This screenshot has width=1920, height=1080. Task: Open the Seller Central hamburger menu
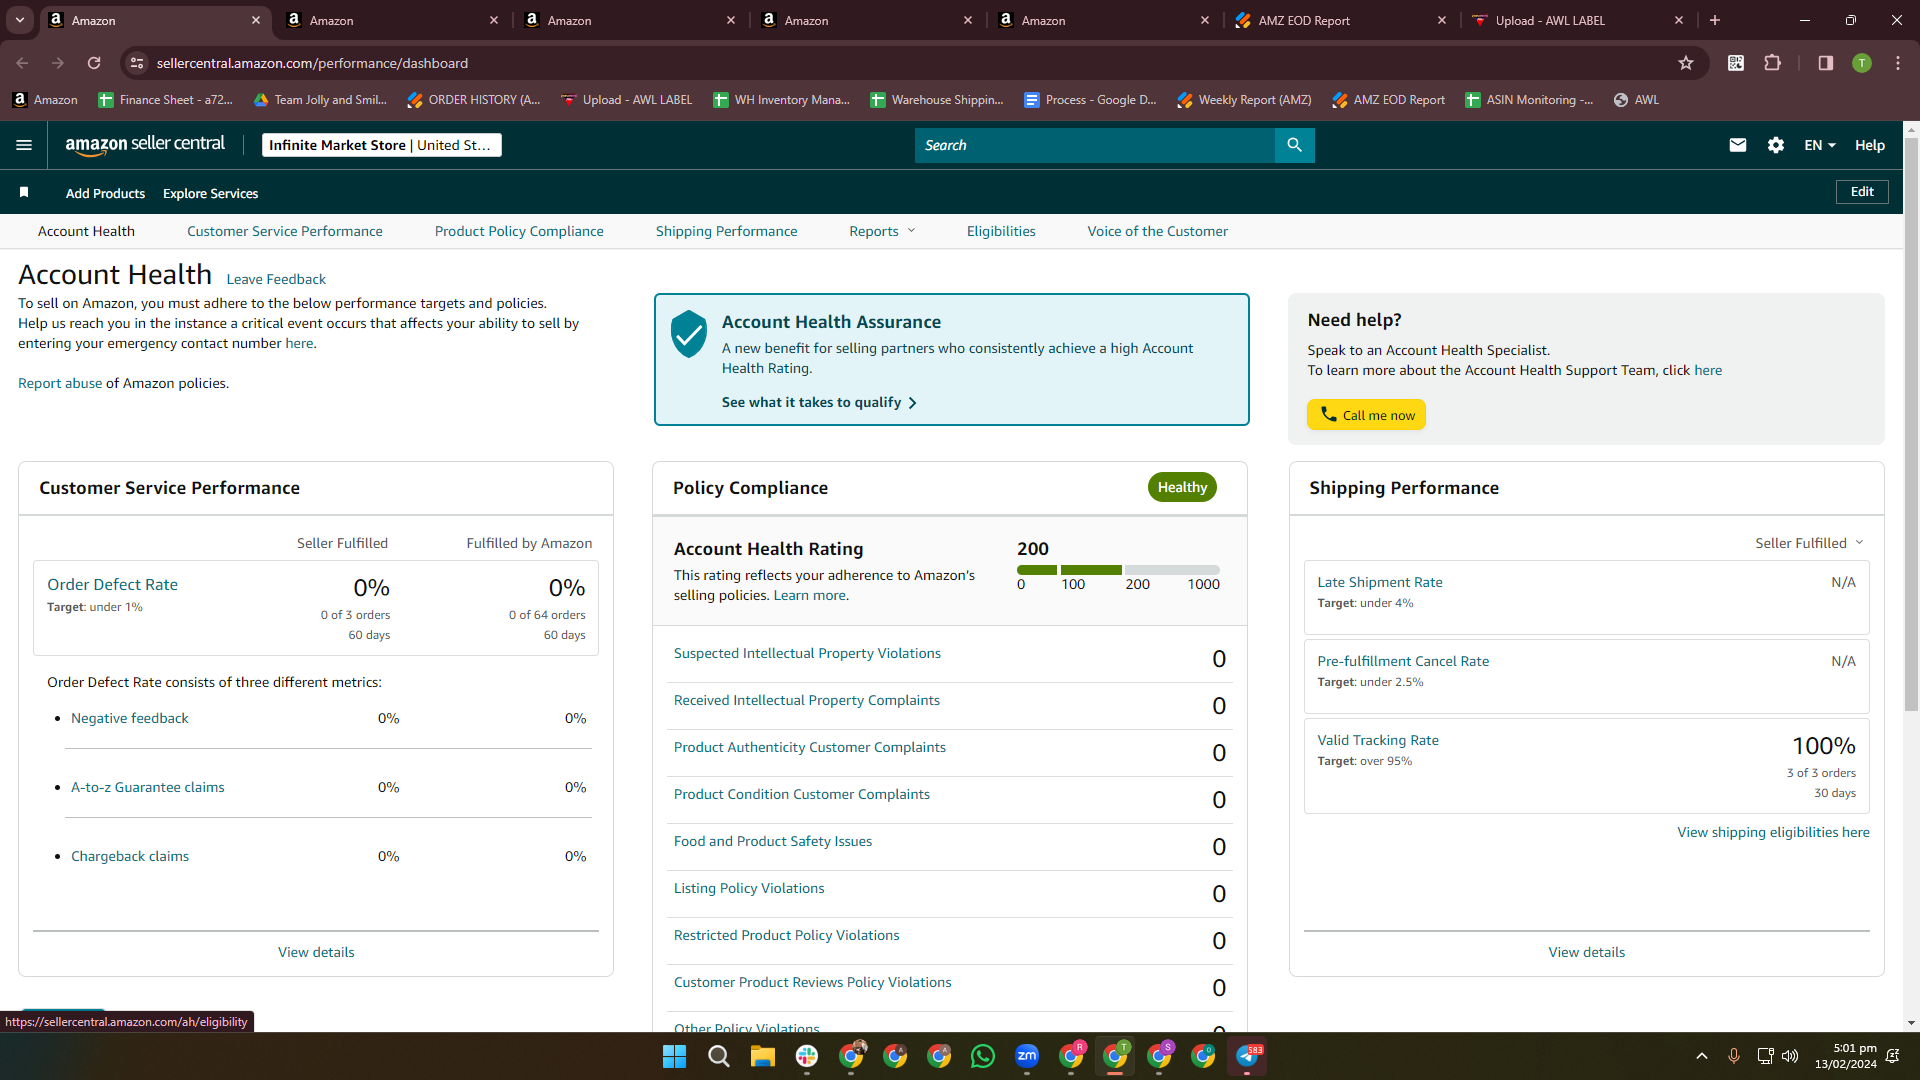[24, 145]
